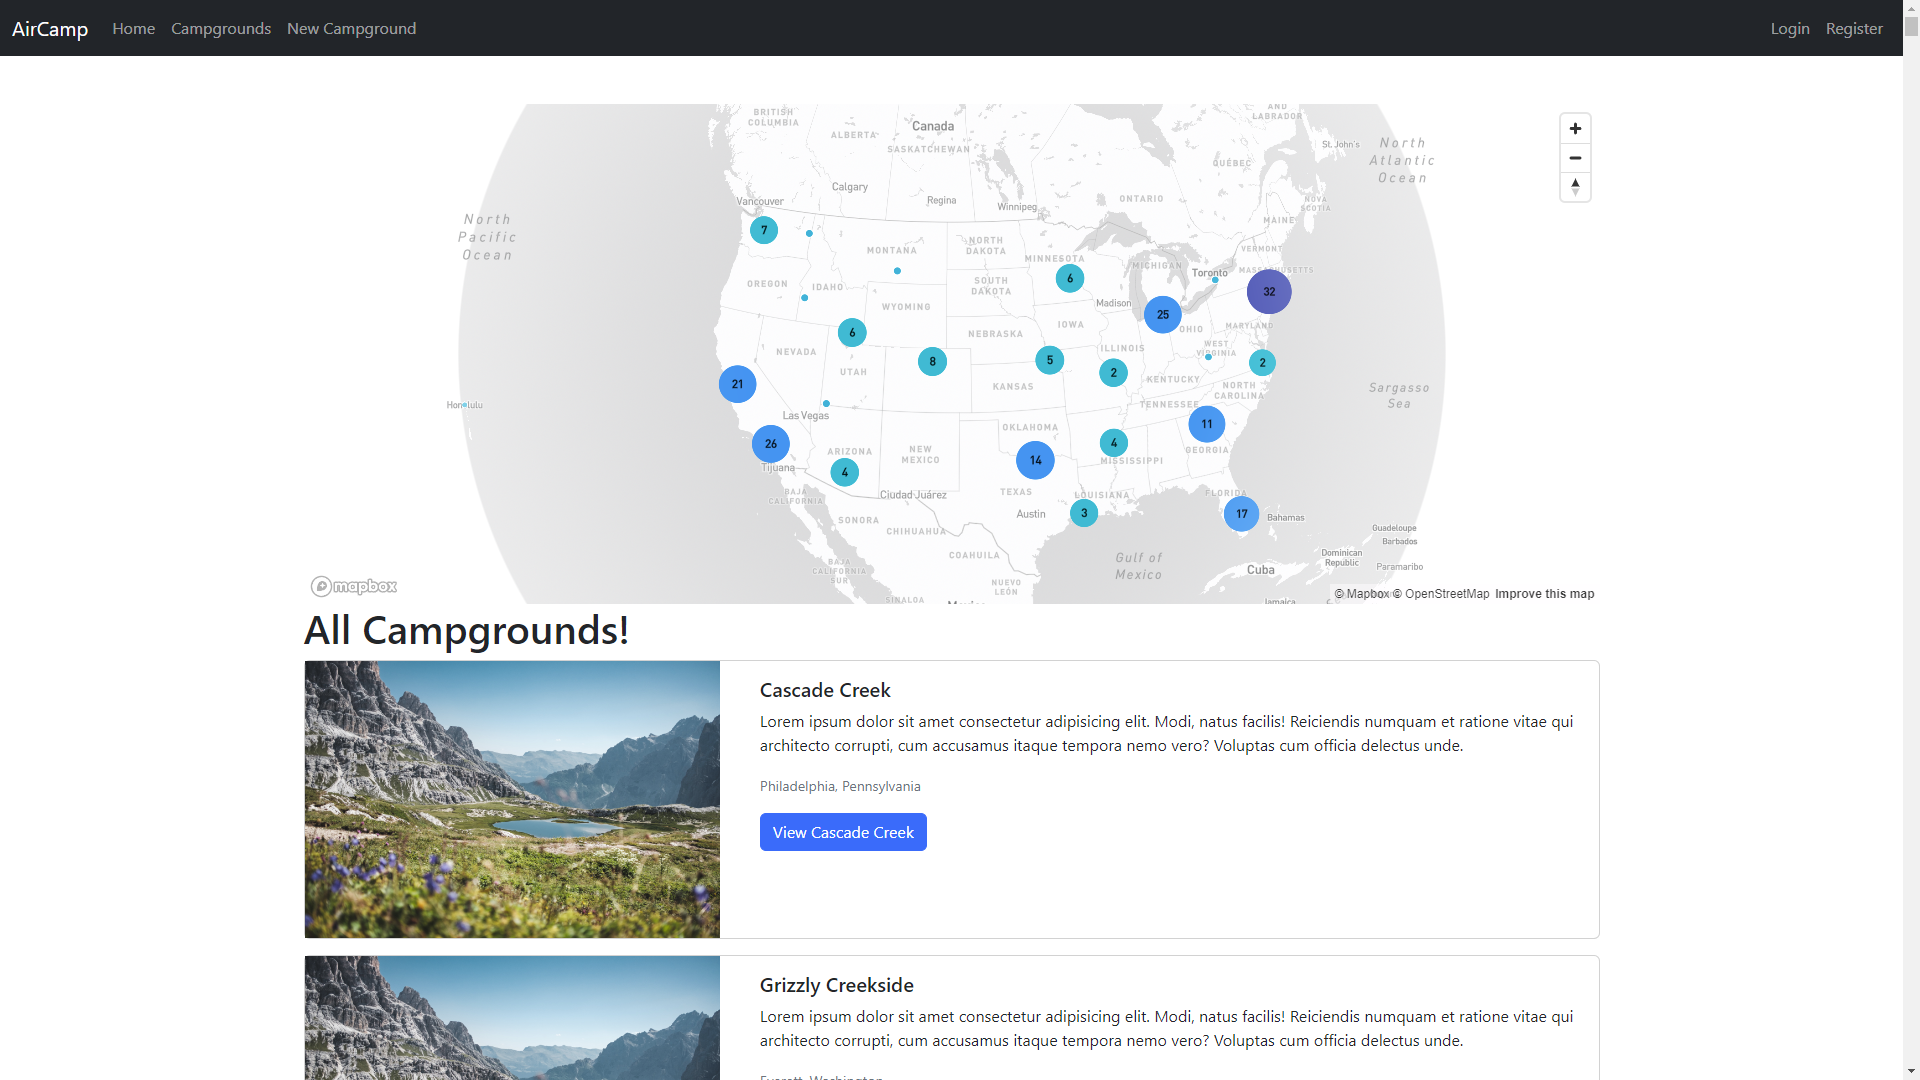
Task: Open the New Campground nav item
Action: pos(351,28)
